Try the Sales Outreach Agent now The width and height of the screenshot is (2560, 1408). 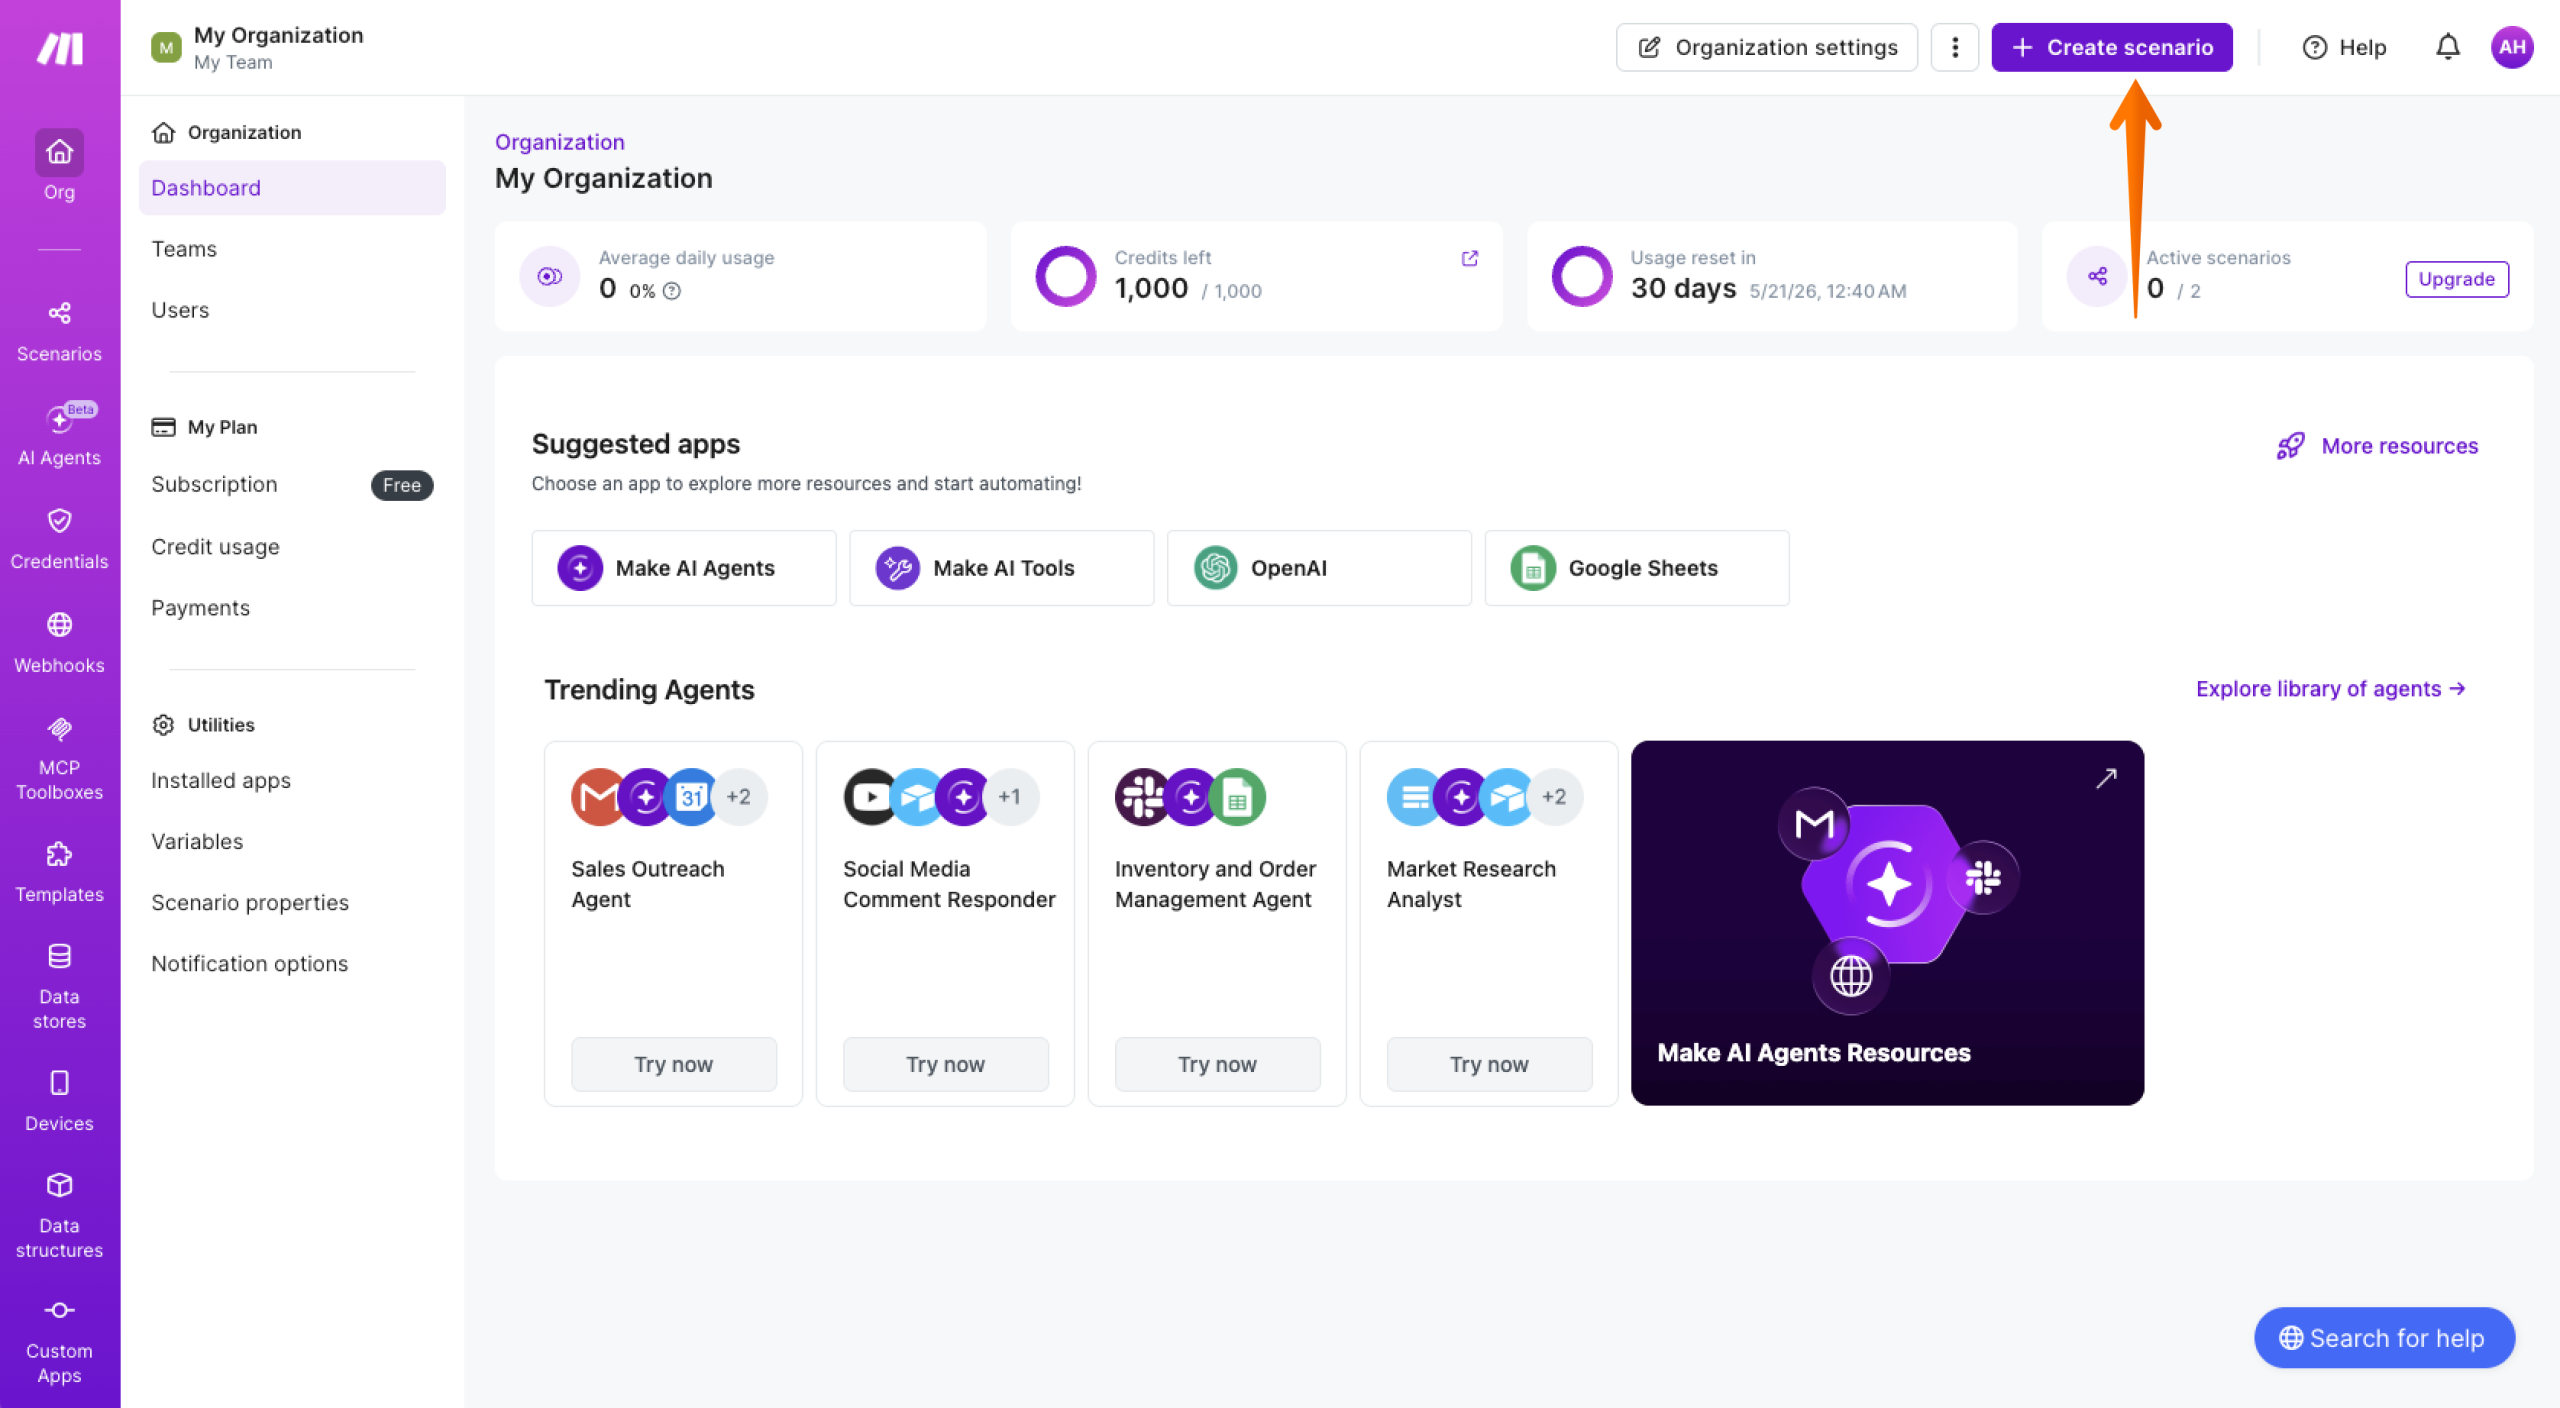click(673, 1064)
